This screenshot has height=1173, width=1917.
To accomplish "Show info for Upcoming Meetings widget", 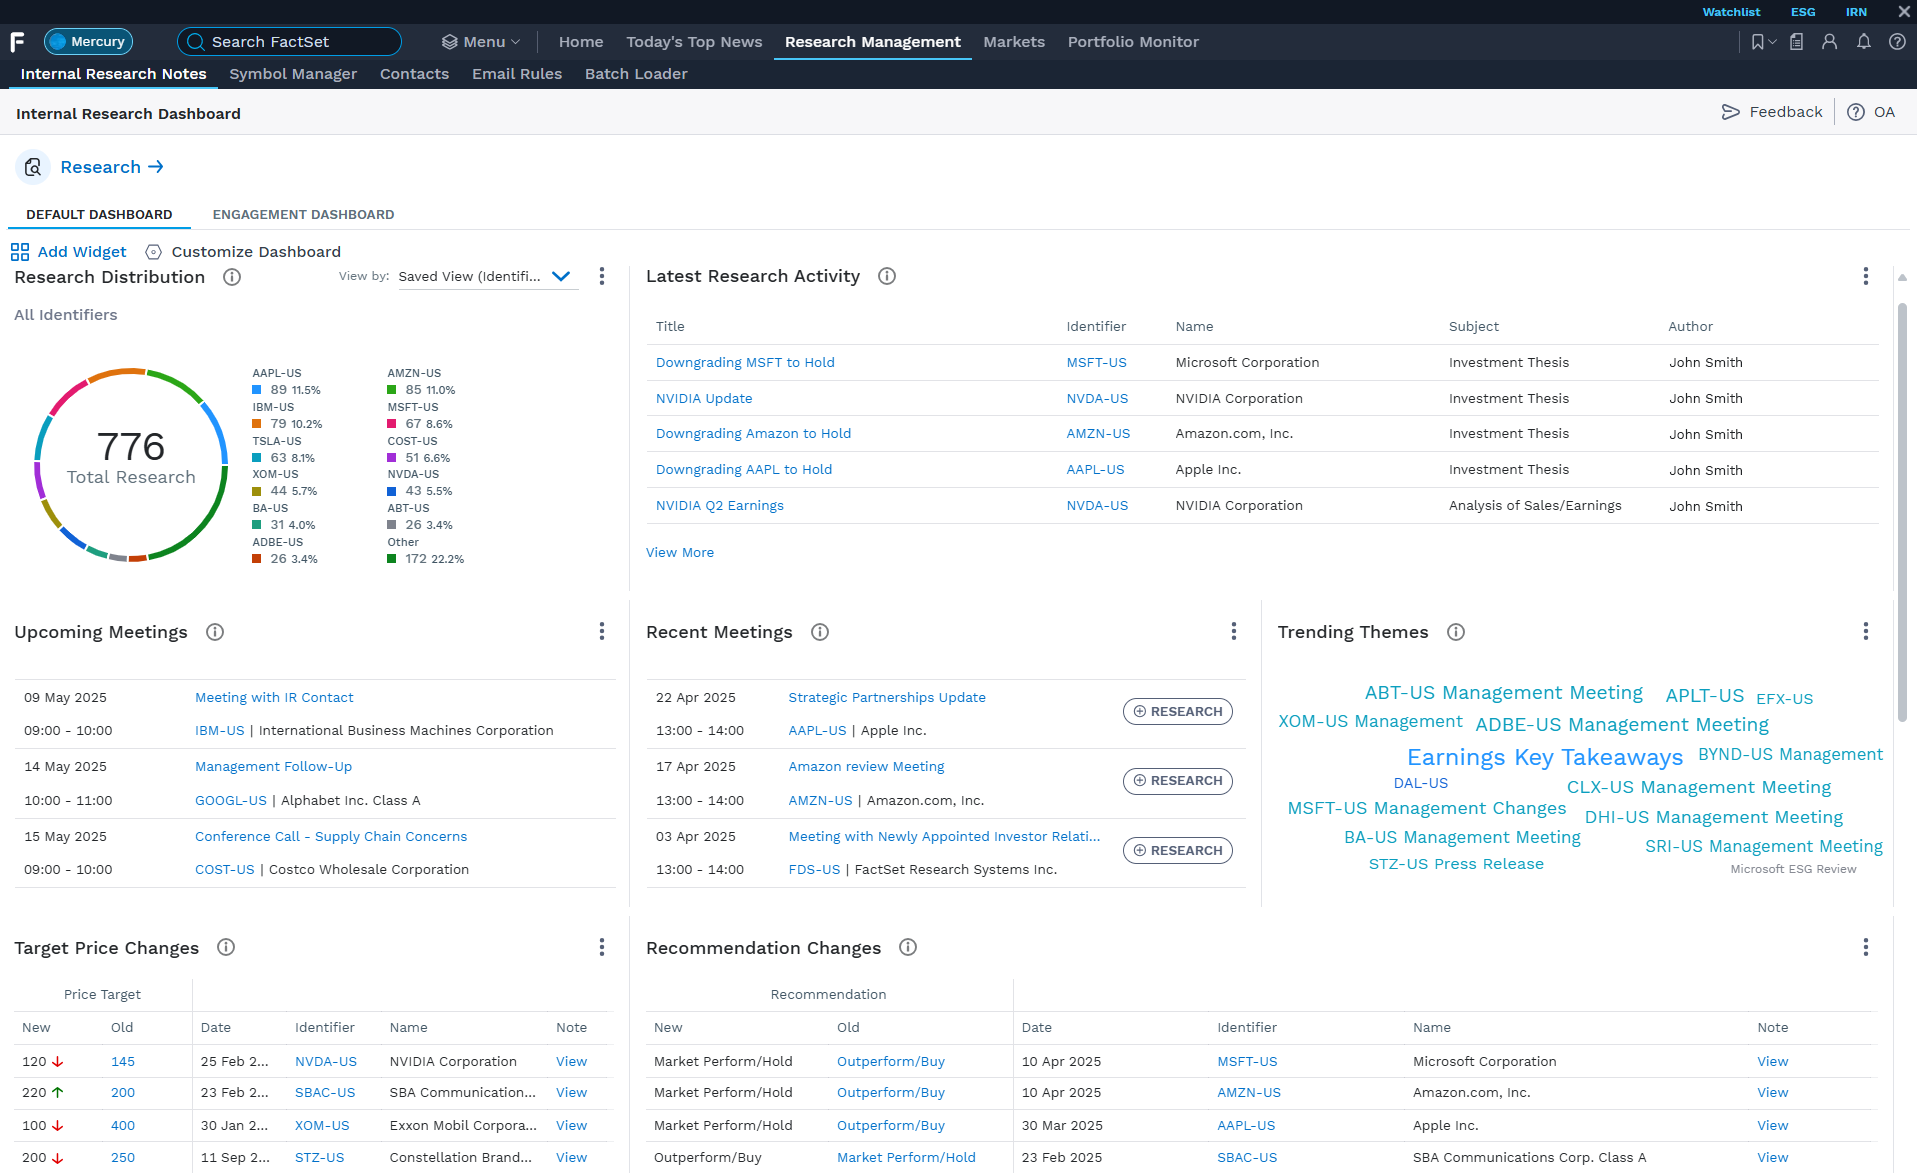I will (x=215, y=632).
